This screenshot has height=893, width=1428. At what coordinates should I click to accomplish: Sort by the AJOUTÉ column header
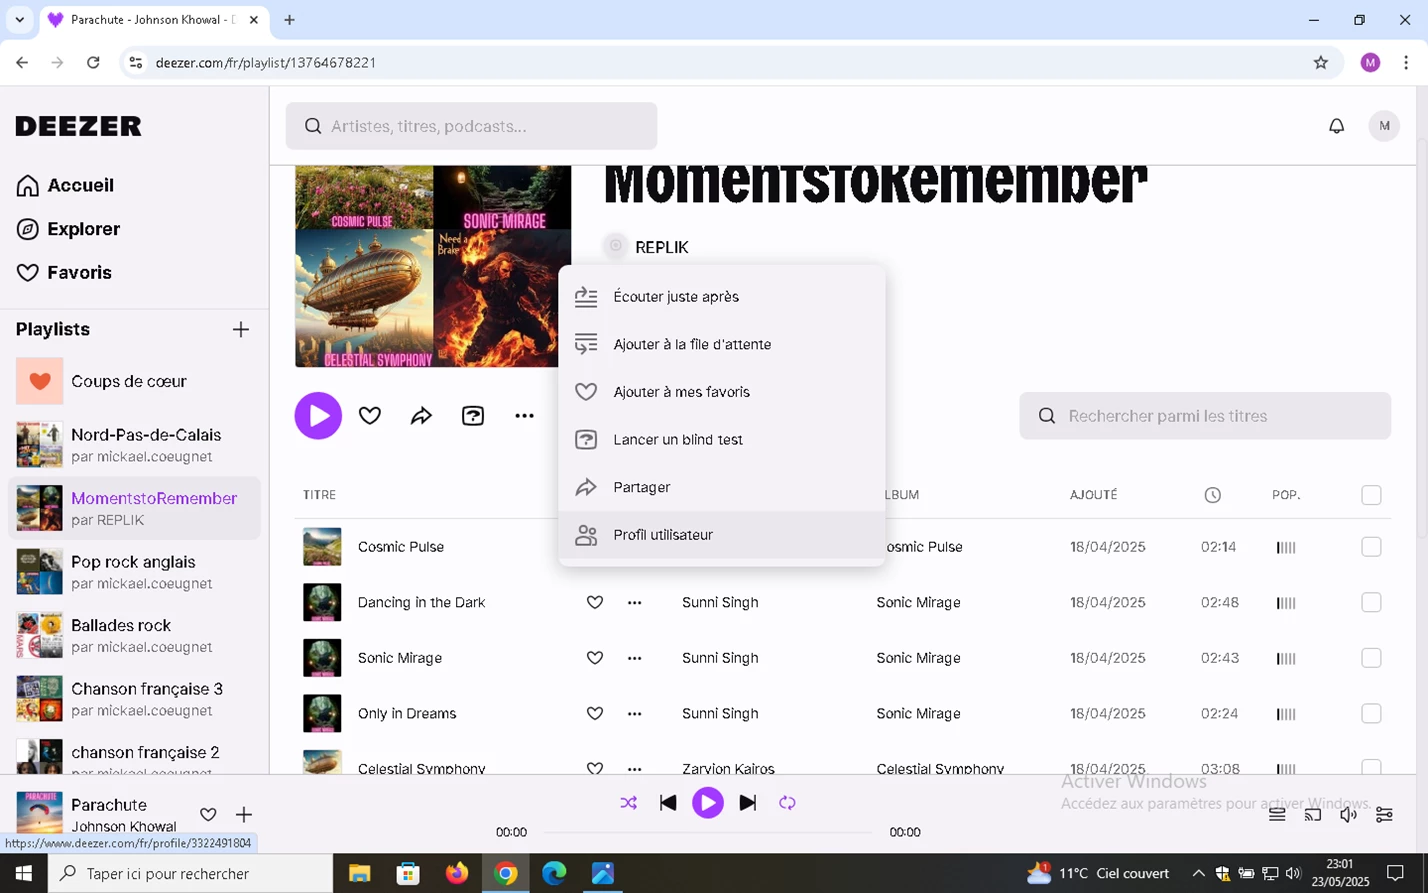click(x=1094, y=495)
